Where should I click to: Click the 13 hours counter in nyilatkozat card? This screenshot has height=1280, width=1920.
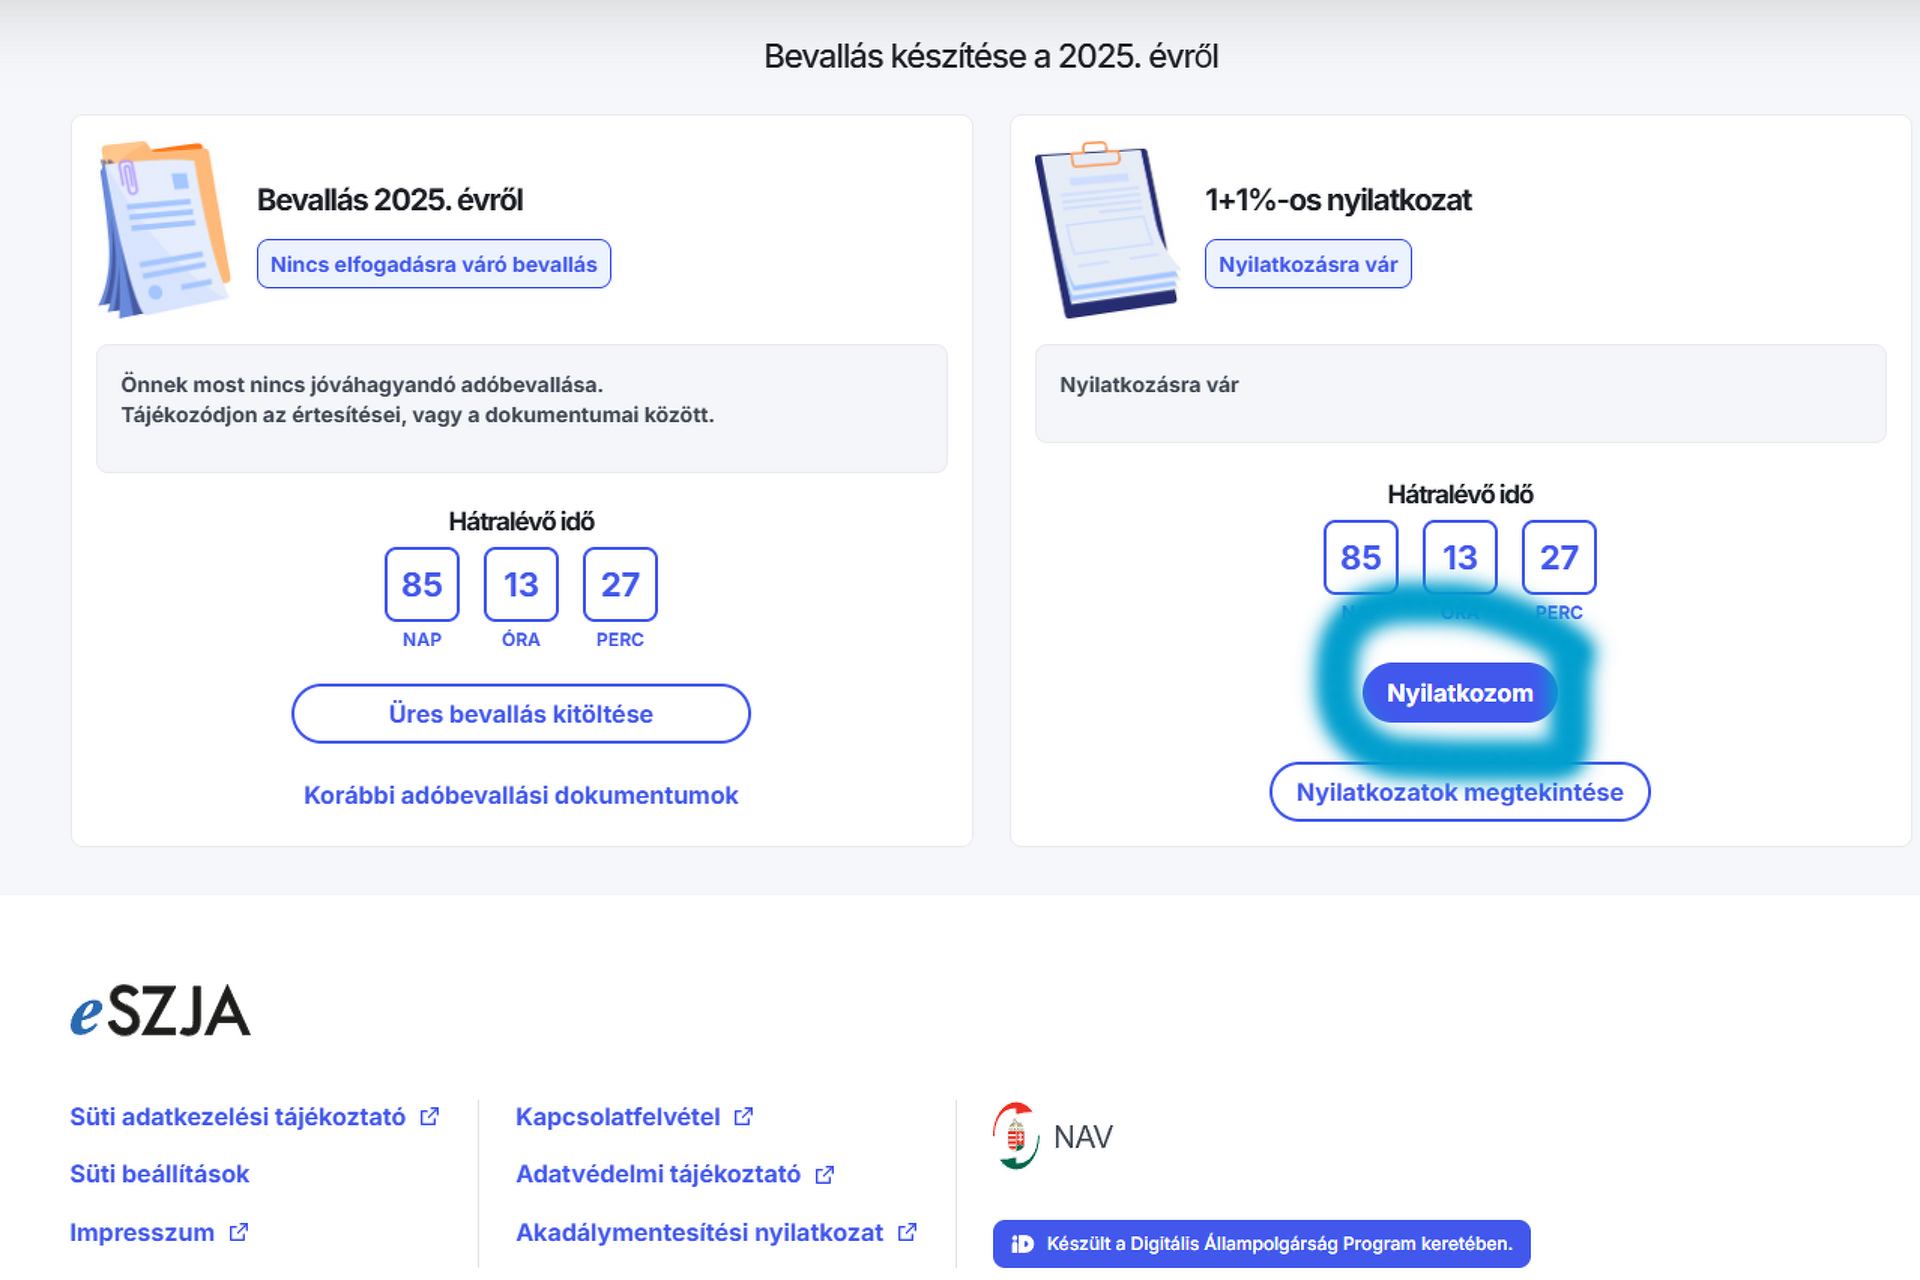click(x=1460, y=558)
